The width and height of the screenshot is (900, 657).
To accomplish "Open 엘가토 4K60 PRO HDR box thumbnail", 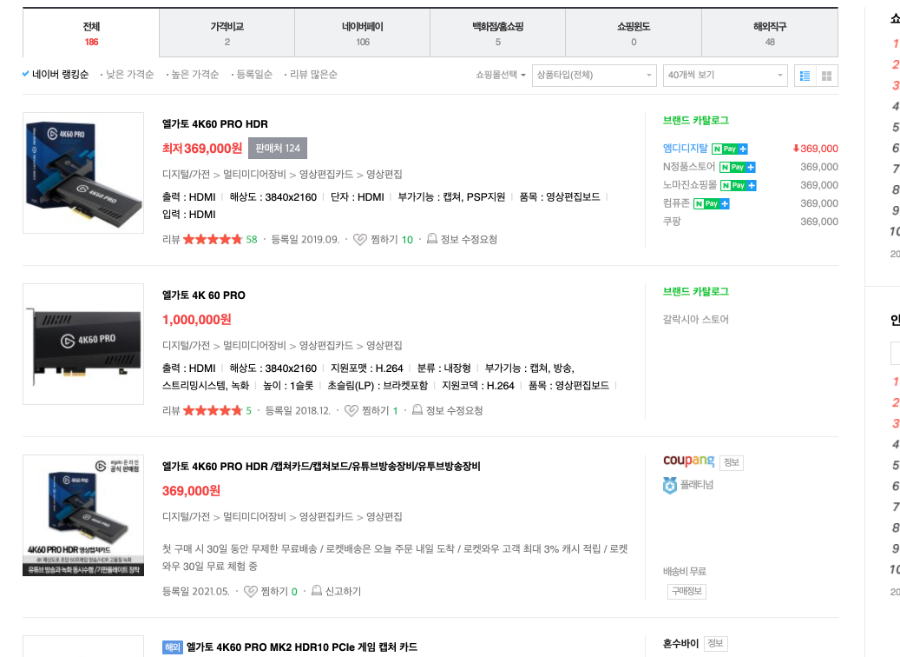I will (x=83, y=173).
